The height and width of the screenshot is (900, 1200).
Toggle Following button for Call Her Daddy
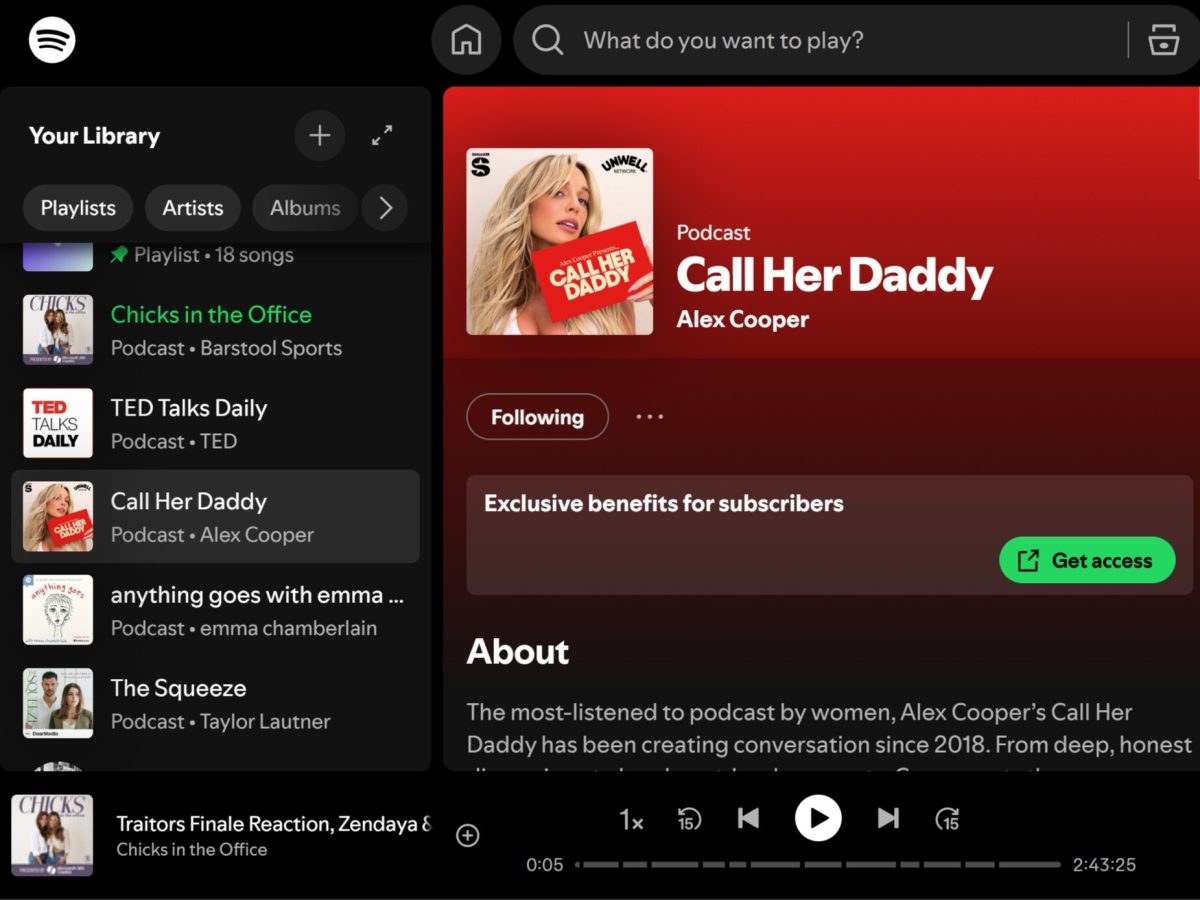(537, 417)
